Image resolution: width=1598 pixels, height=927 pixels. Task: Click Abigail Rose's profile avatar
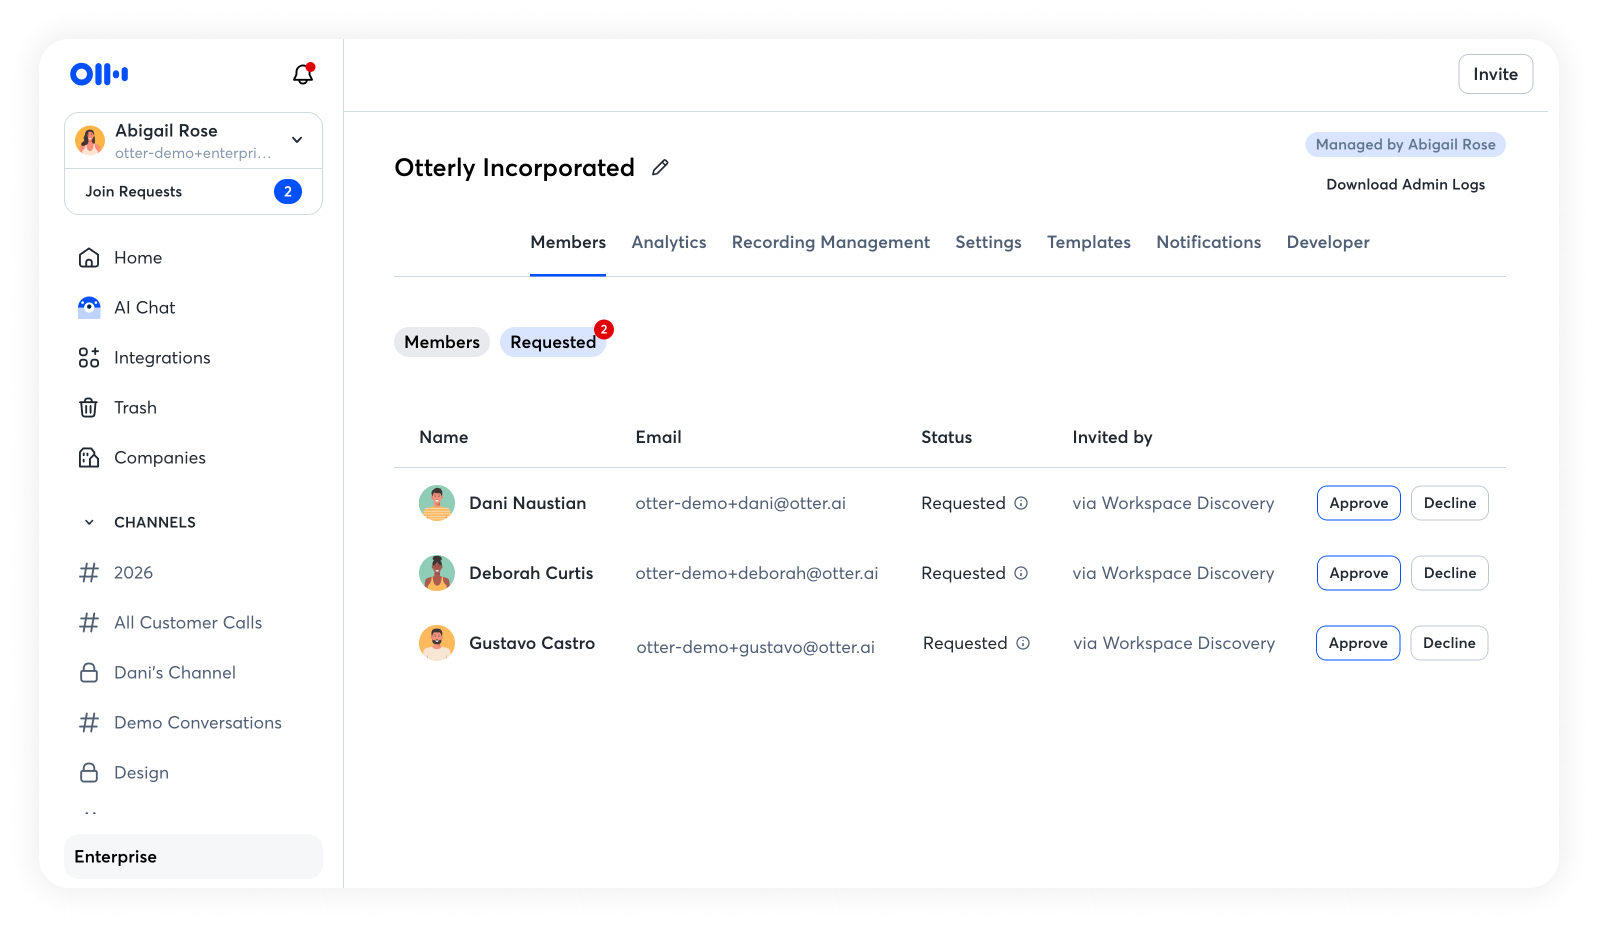[90, 140]
